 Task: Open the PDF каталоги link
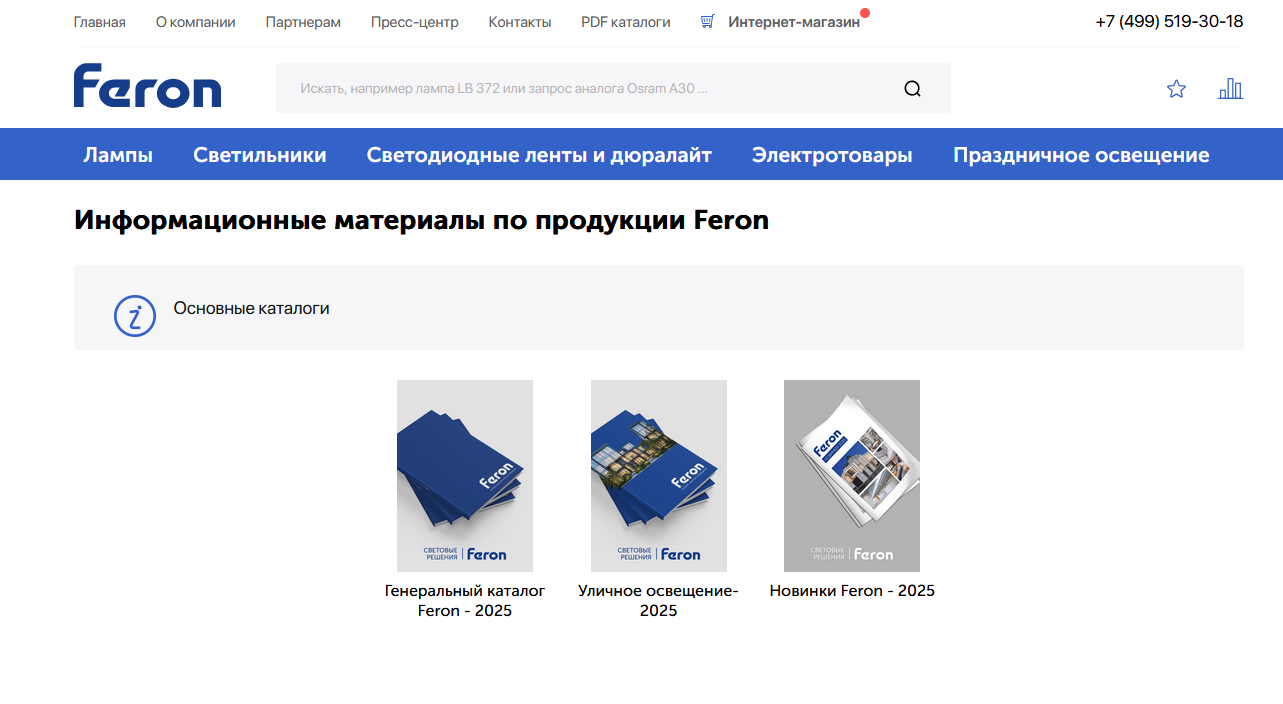click(x=626, y=22)
